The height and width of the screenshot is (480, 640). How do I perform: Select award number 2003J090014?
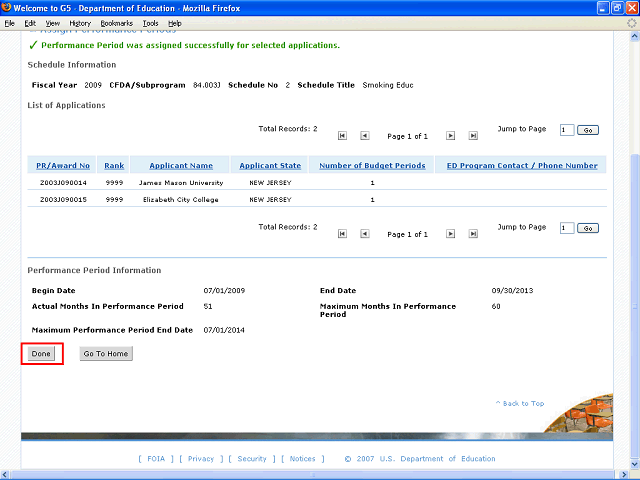pyautogui.click(x=63, y=183)
